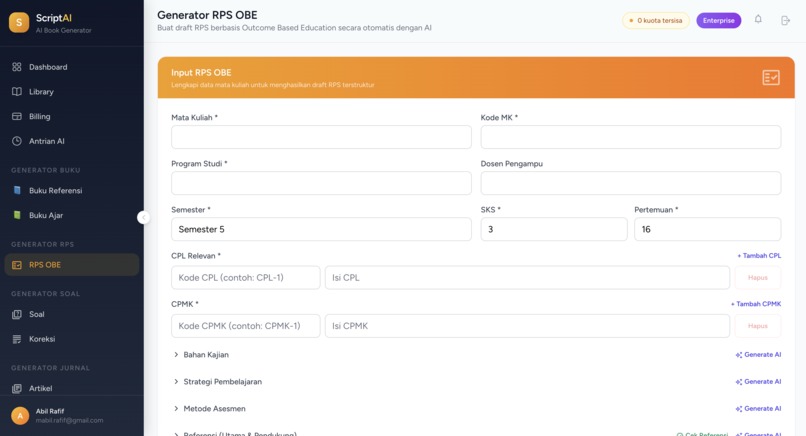Click the SKS field
This screenshot has height=436, width=806.
pyautogui.click(x=554, y=229)
